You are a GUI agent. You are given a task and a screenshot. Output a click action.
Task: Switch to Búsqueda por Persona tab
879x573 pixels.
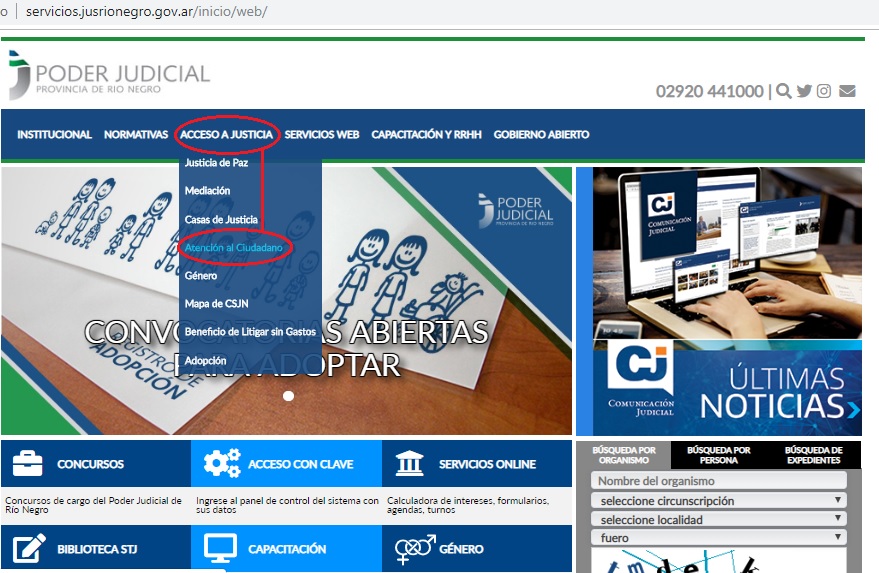(x=719, y=455)
